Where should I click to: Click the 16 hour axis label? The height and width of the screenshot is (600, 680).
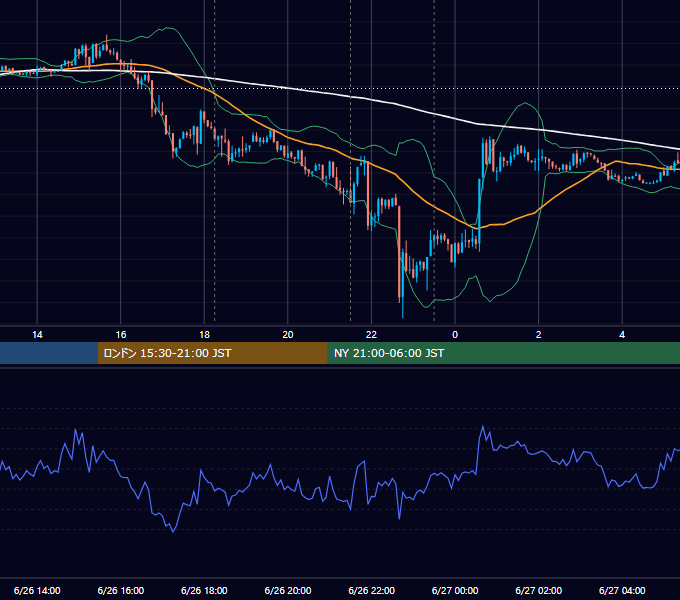(x=121, y=335)
